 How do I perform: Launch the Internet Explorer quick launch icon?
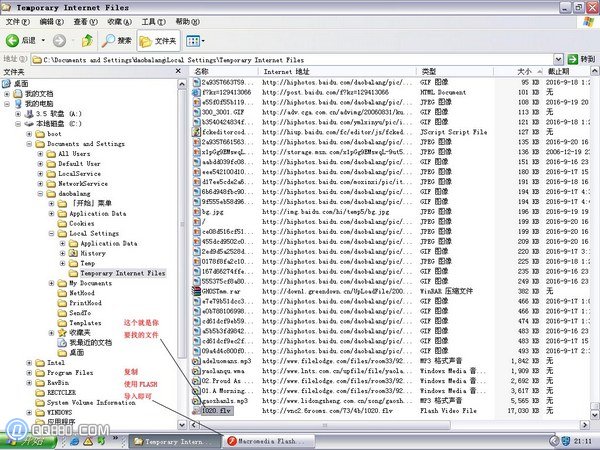75,442
